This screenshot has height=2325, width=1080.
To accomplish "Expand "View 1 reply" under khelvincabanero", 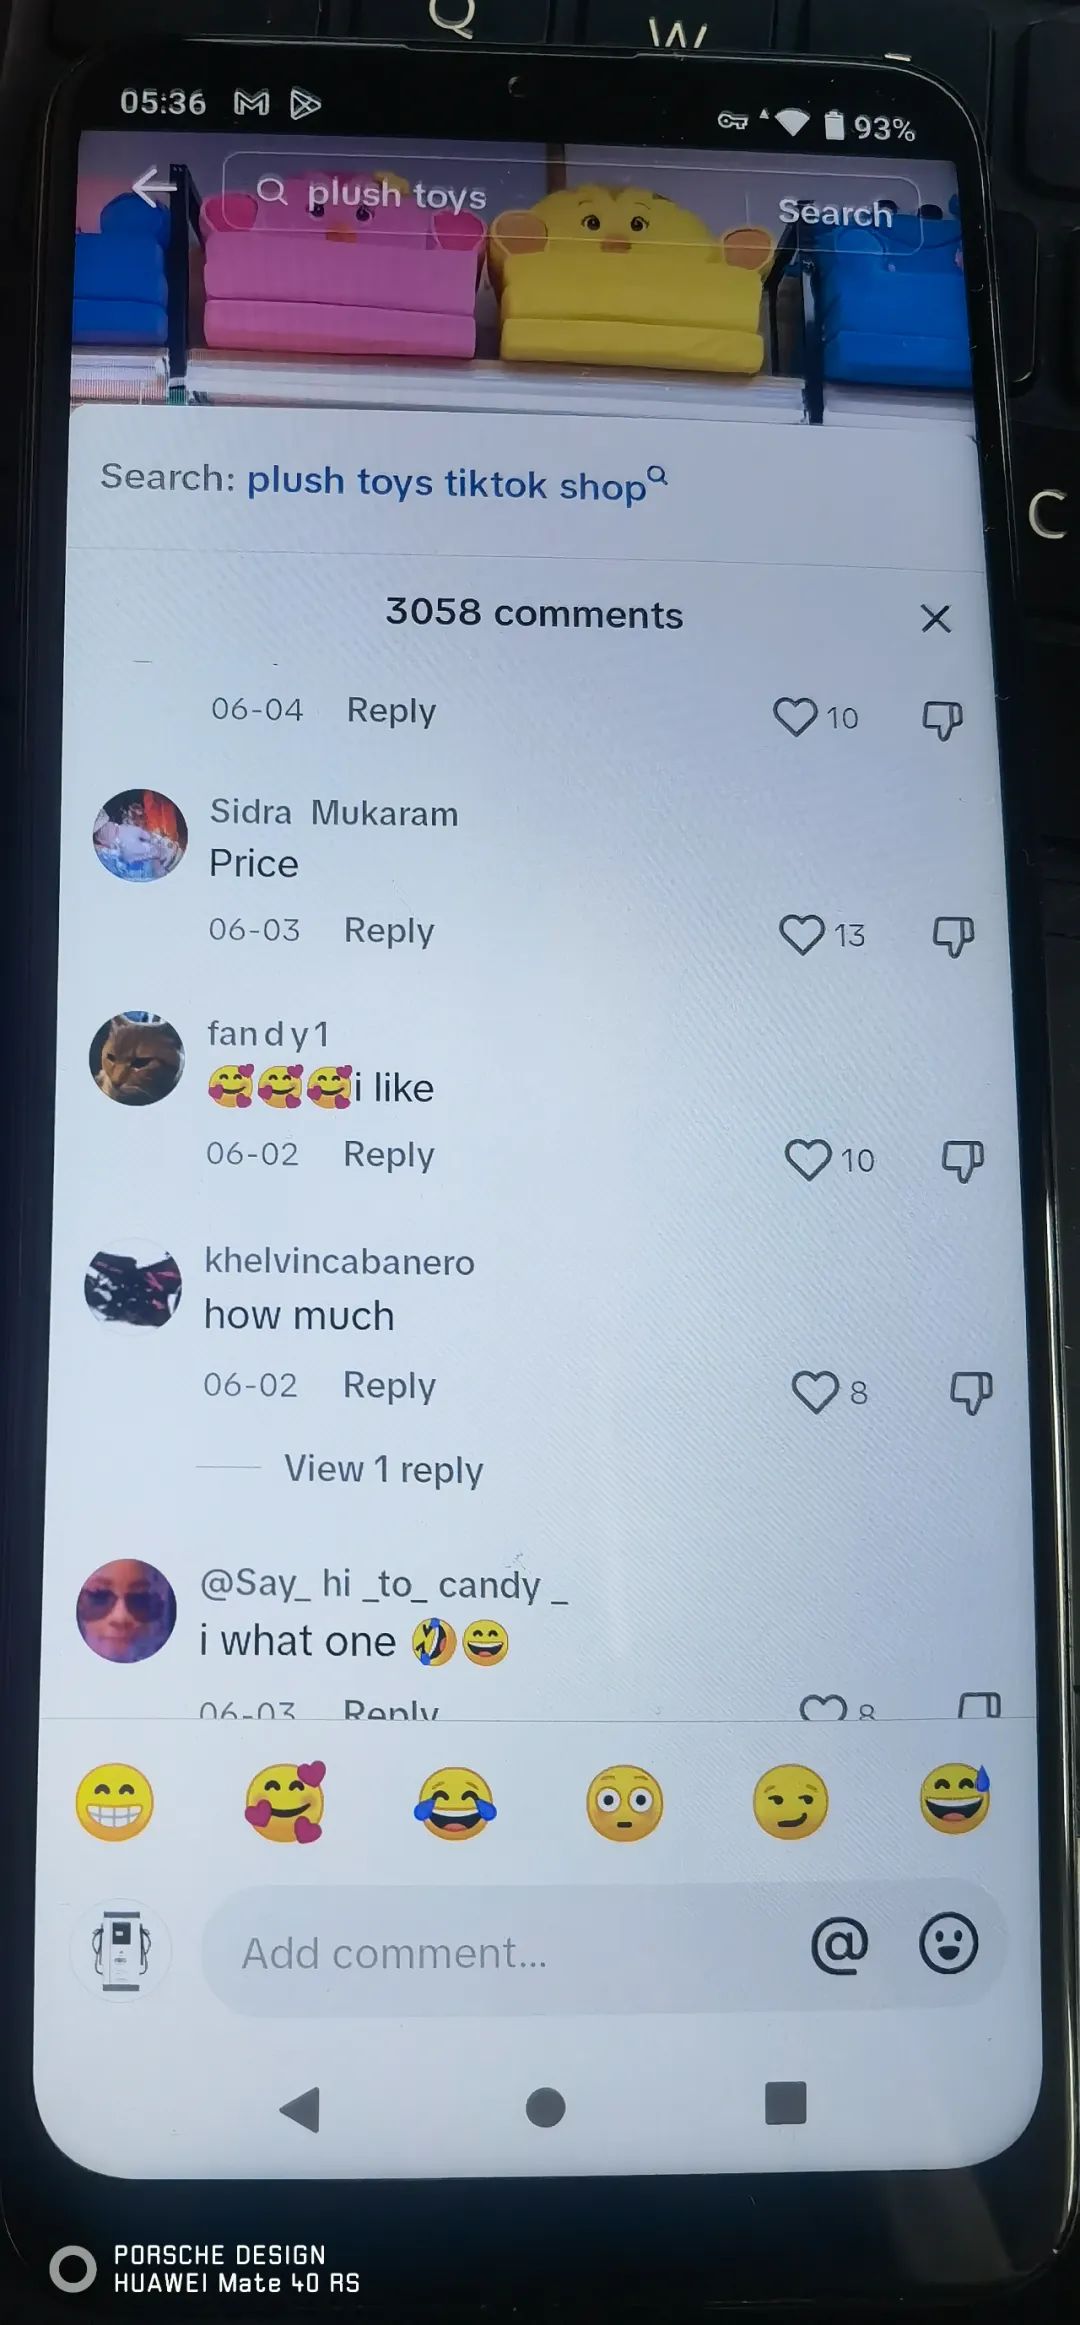I will (x=383, y=1469).
